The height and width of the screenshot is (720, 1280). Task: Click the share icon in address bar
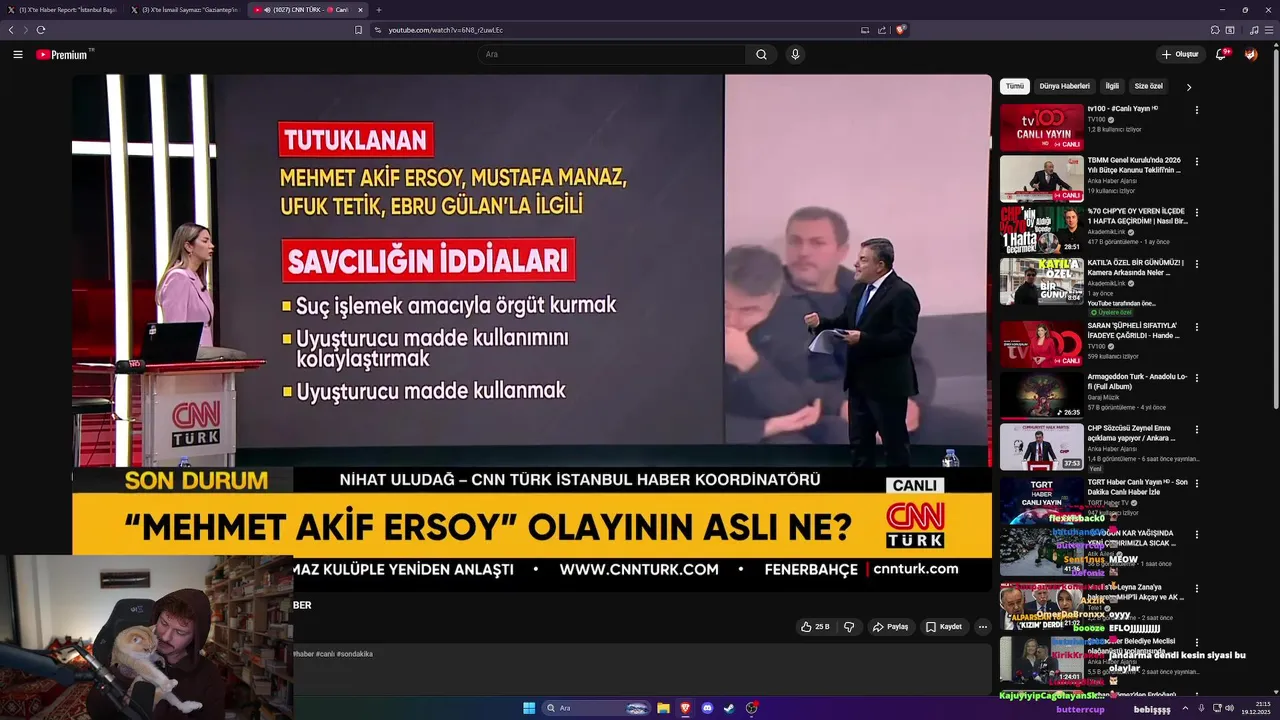tap(882, 30)
